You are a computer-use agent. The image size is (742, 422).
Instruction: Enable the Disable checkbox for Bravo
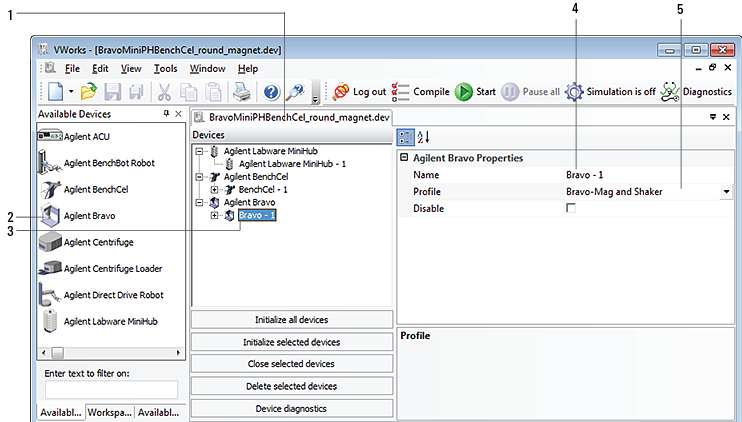pyautogui.click(x=571, y=208)
